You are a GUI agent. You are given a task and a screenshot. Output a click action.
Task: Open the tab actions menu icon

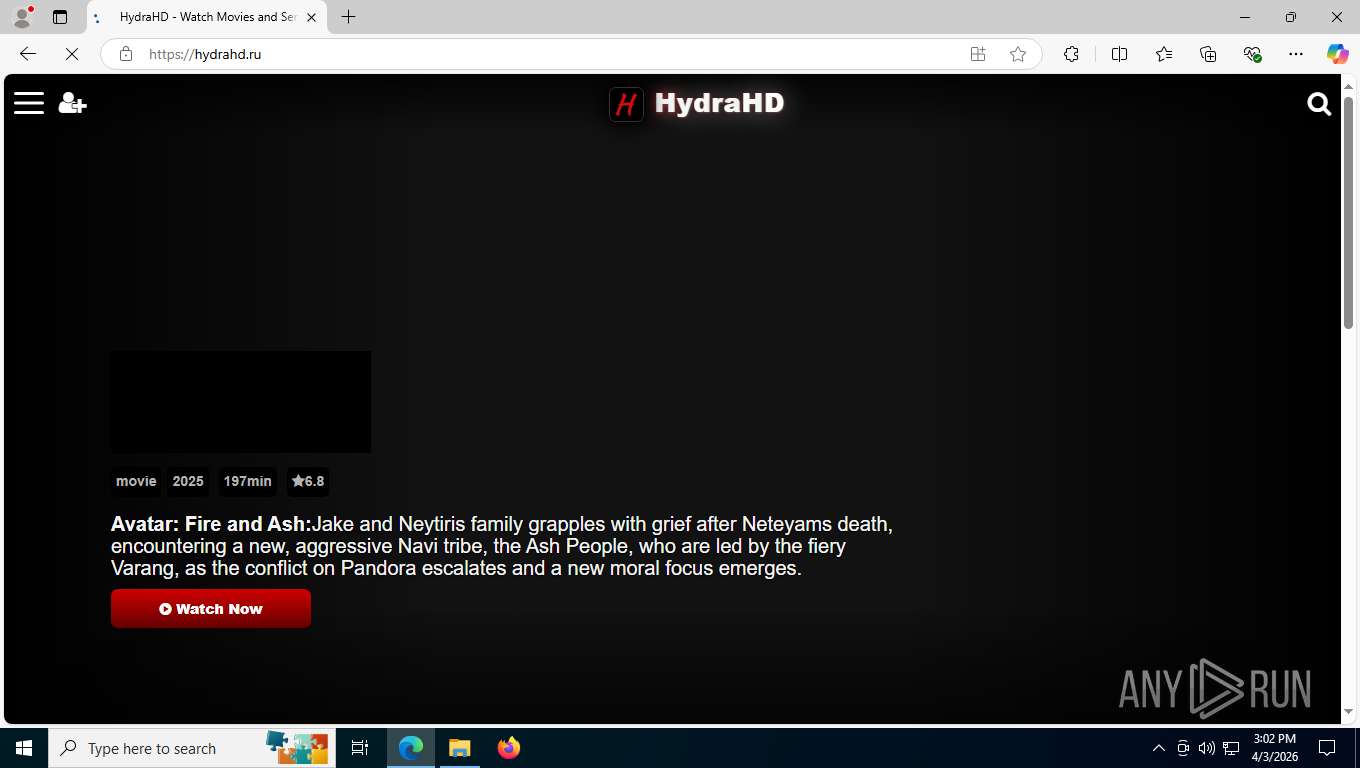point(60,17)
